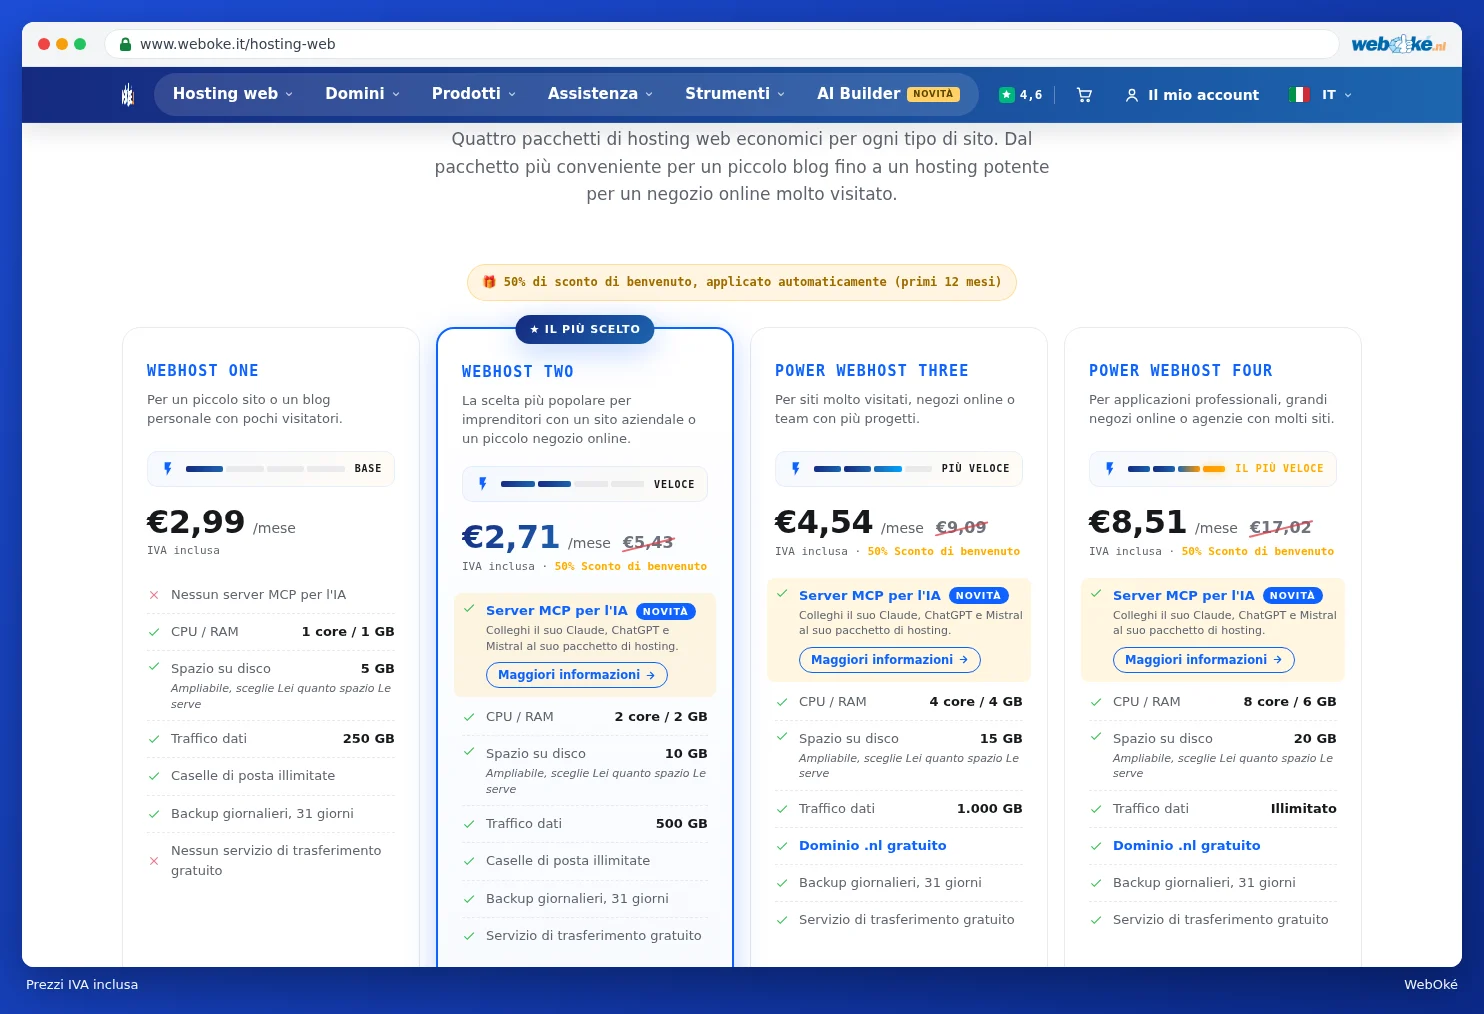
Task: Click the NOVITÀ badge next to AI Builder
Action: pos(933,94)
